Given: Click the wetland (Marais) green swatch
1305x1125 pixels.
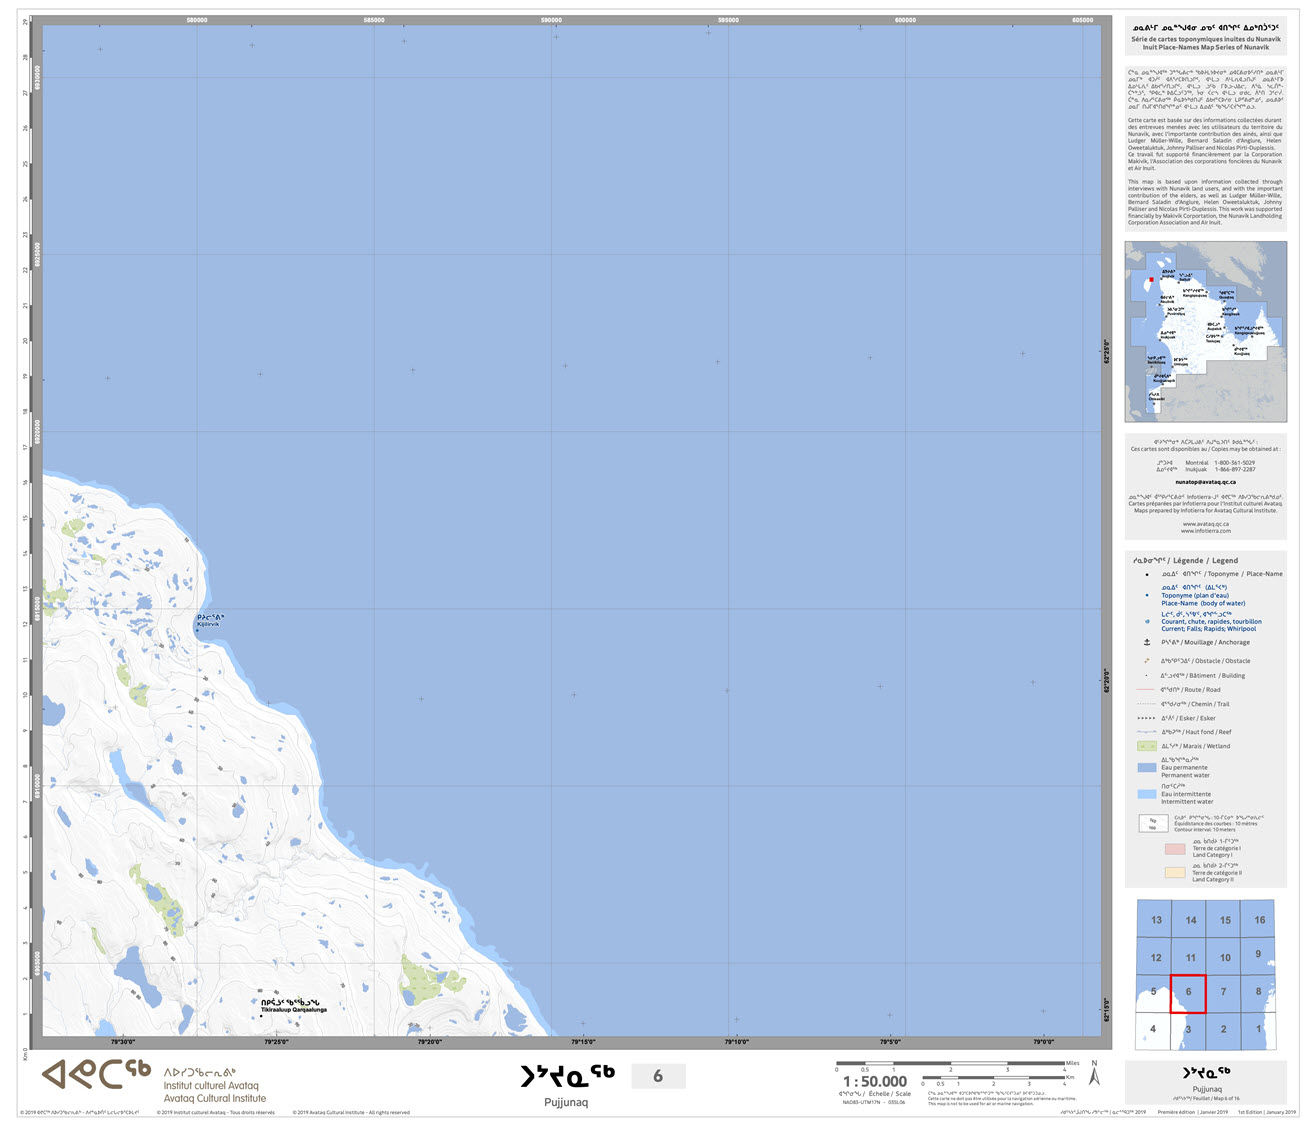Looking at the screenshot, I should [1148, 745].
